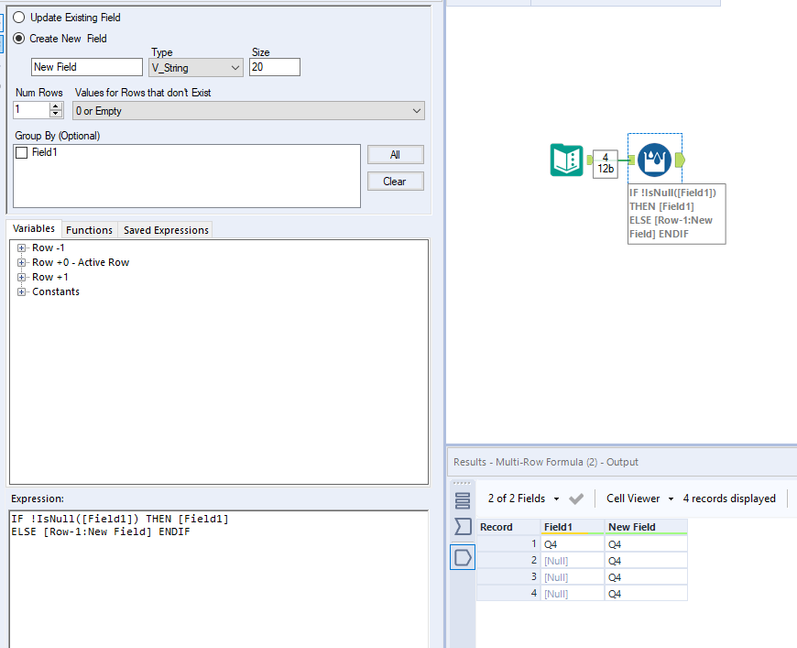Select New Field cell Q4 in record 1
The width and height of the screenshot is (797, 648).
646,544
